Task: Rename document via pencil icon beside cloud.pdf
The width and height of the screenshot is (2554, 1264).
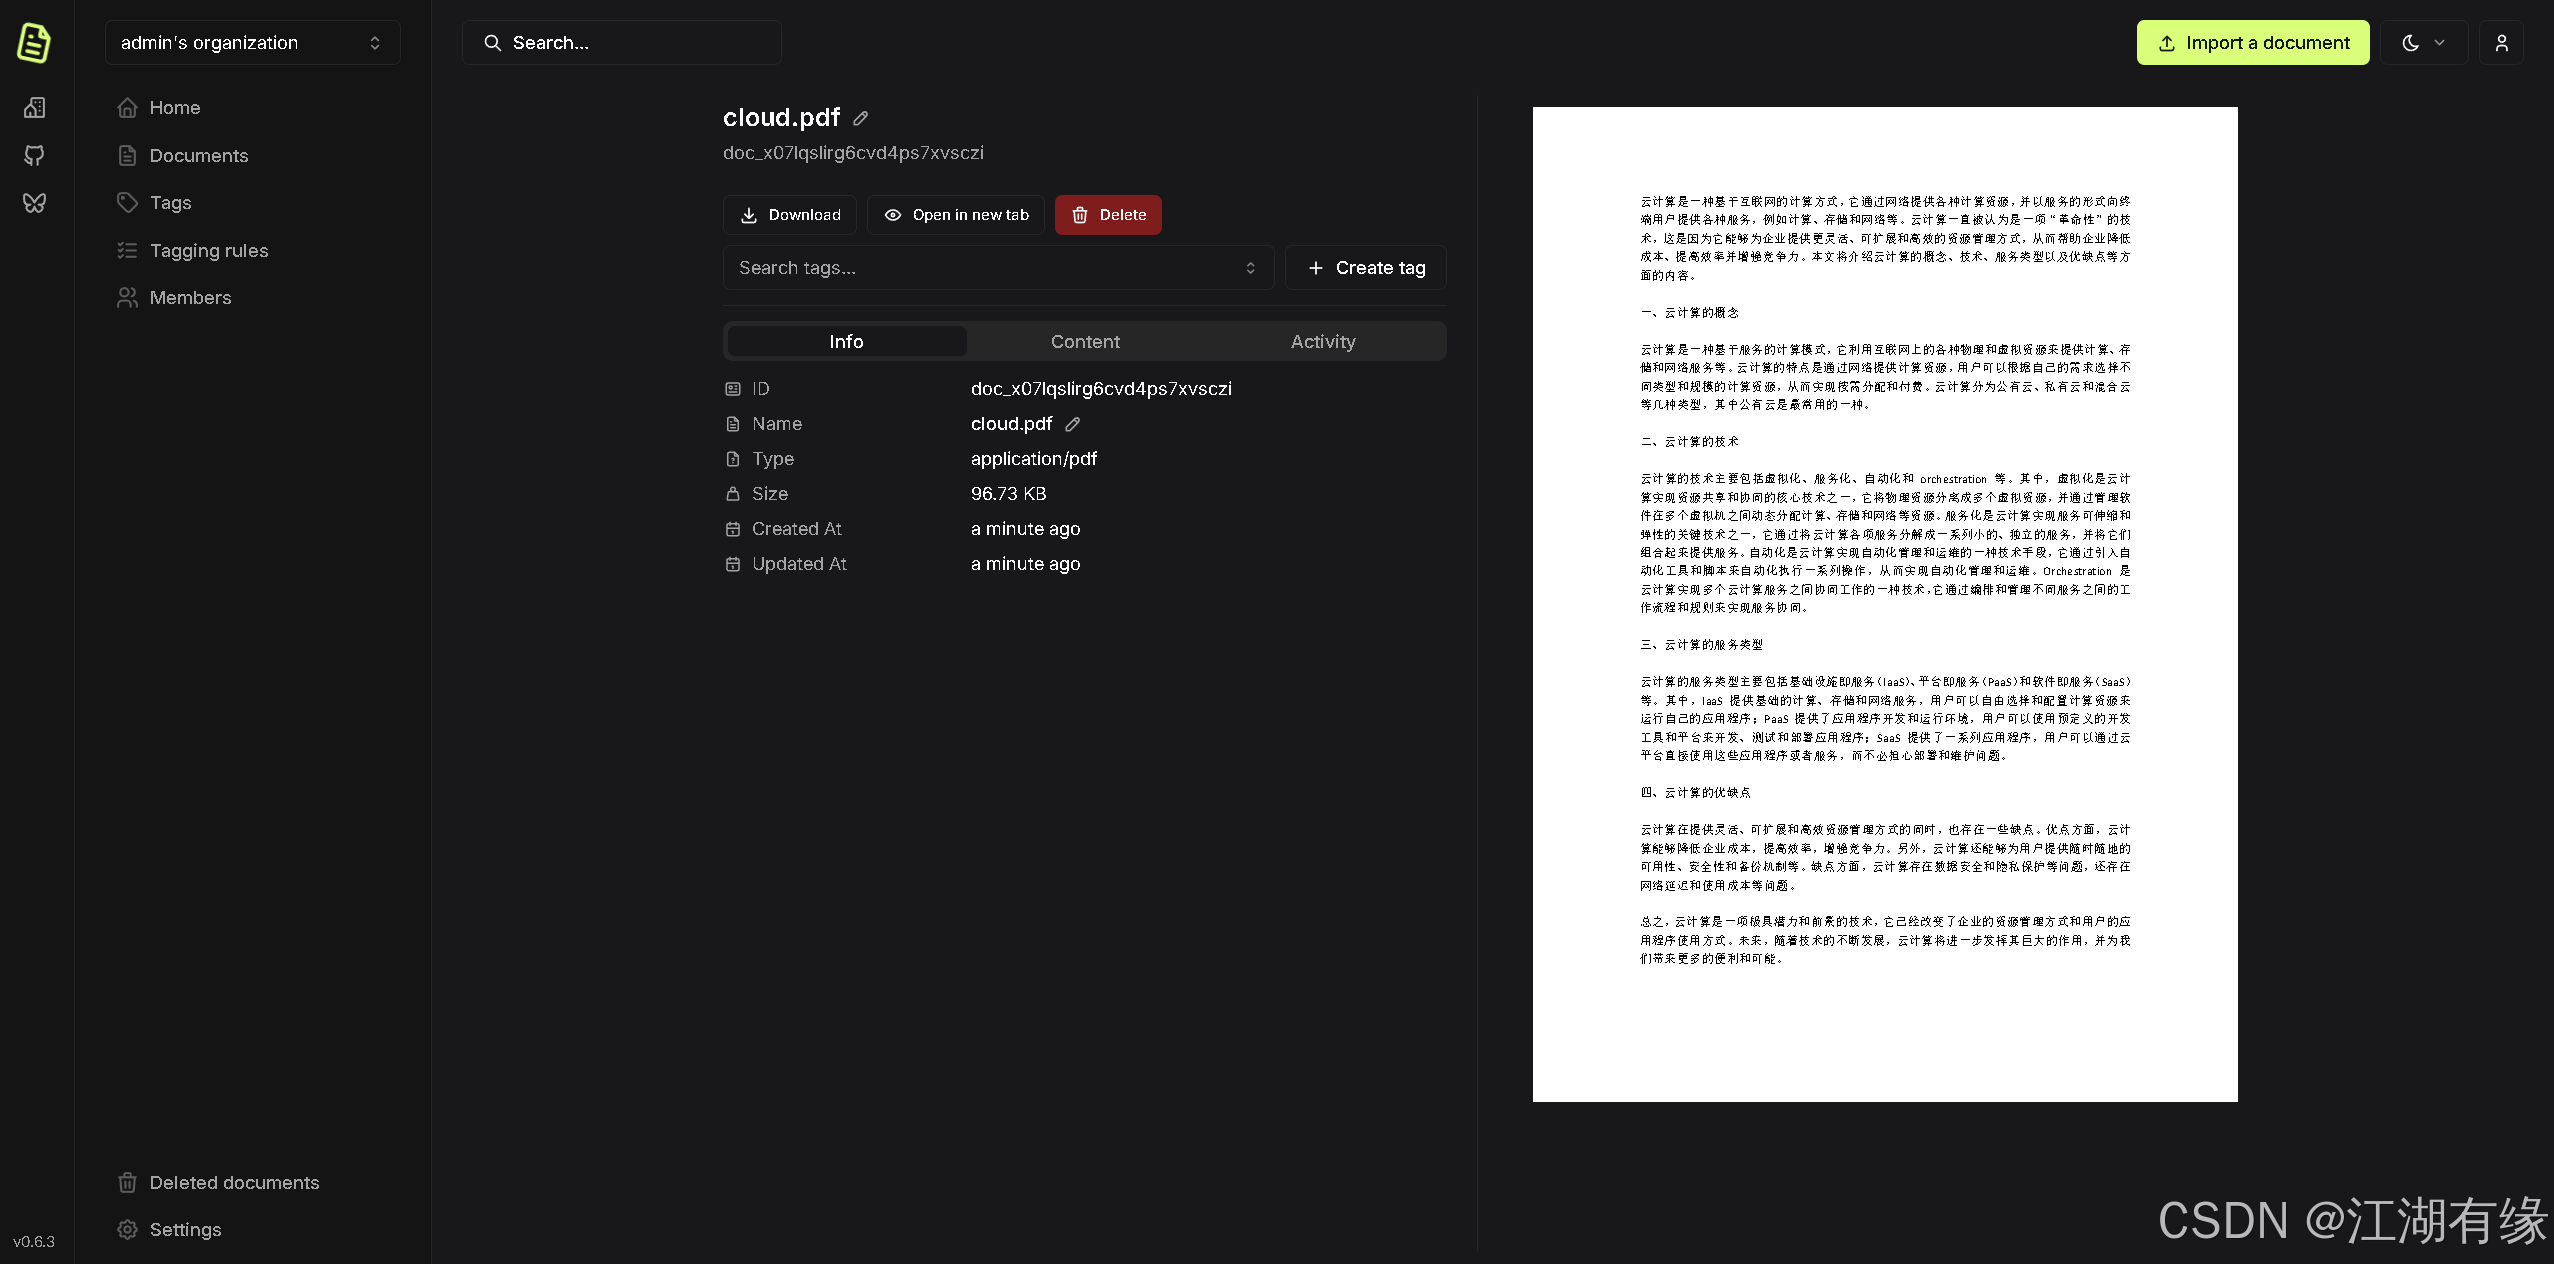Action: point(859,118)
